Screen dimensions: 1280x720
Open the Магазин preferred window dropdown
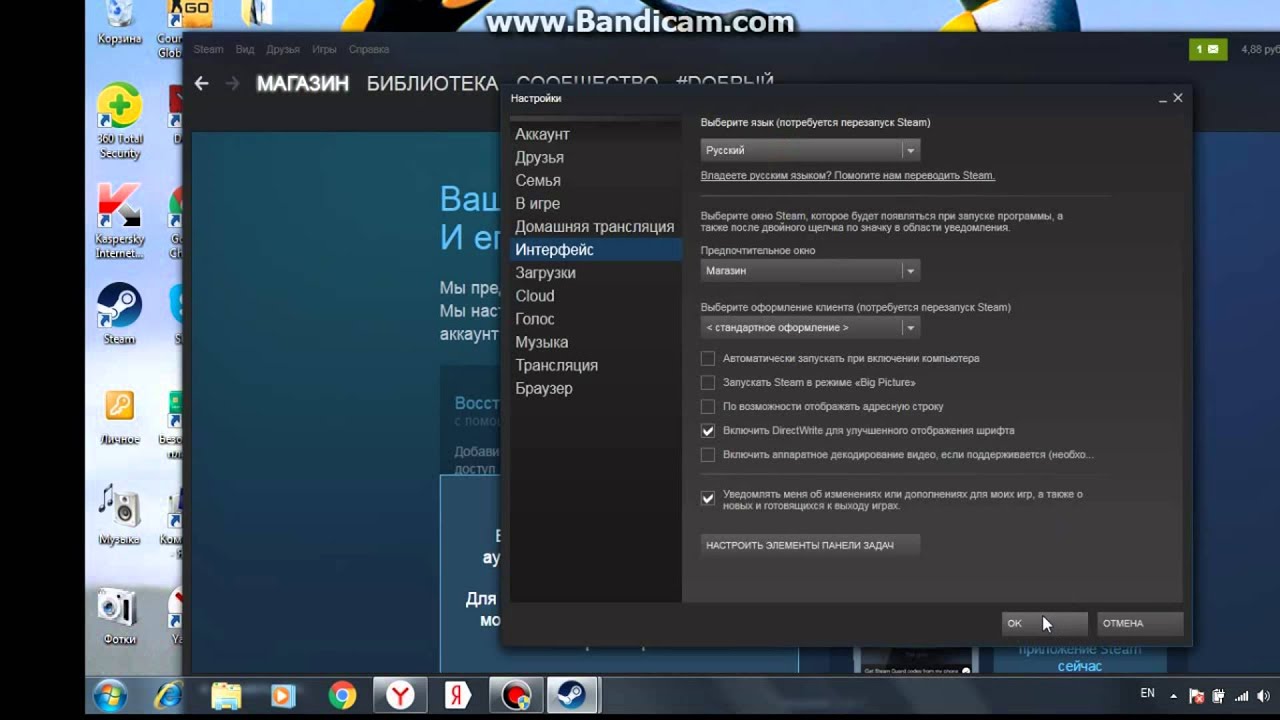coord(810,270)
